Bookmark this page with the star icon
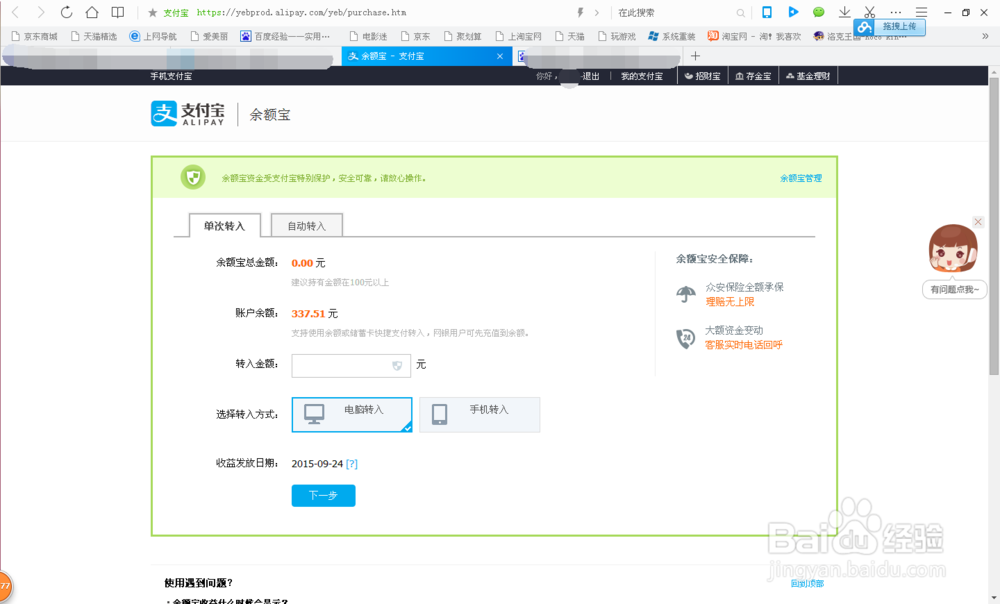 [152, 12]
